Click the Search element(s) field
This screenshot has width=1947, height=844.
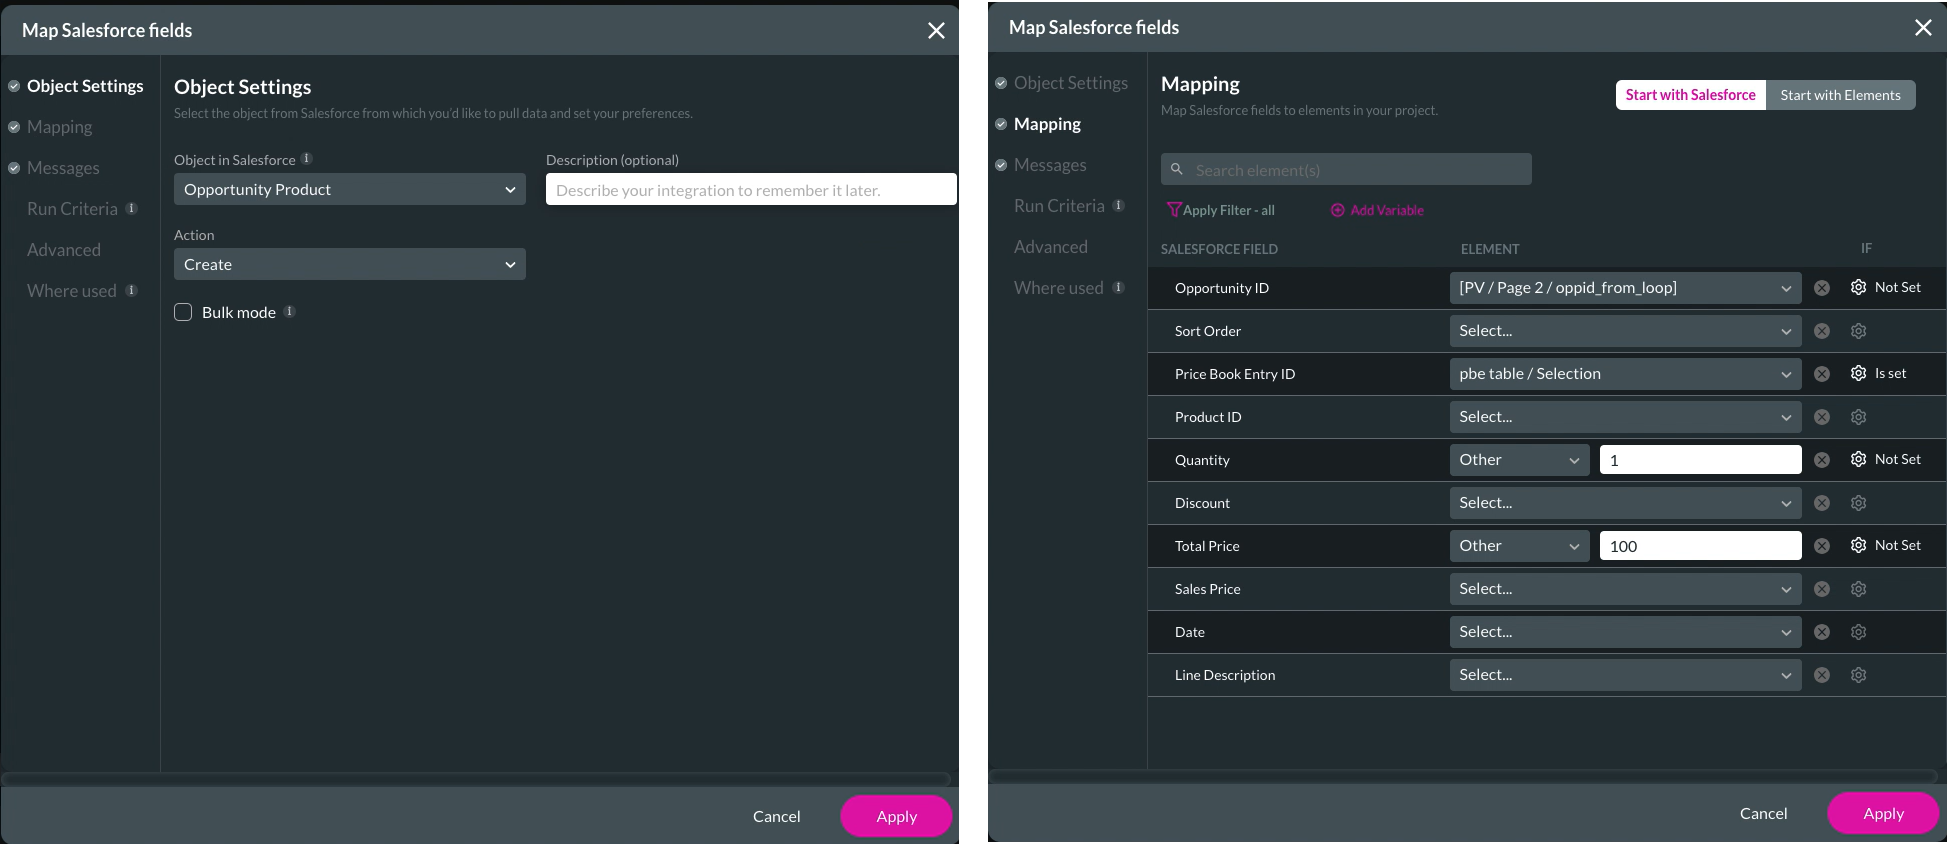pos(1346,169)
